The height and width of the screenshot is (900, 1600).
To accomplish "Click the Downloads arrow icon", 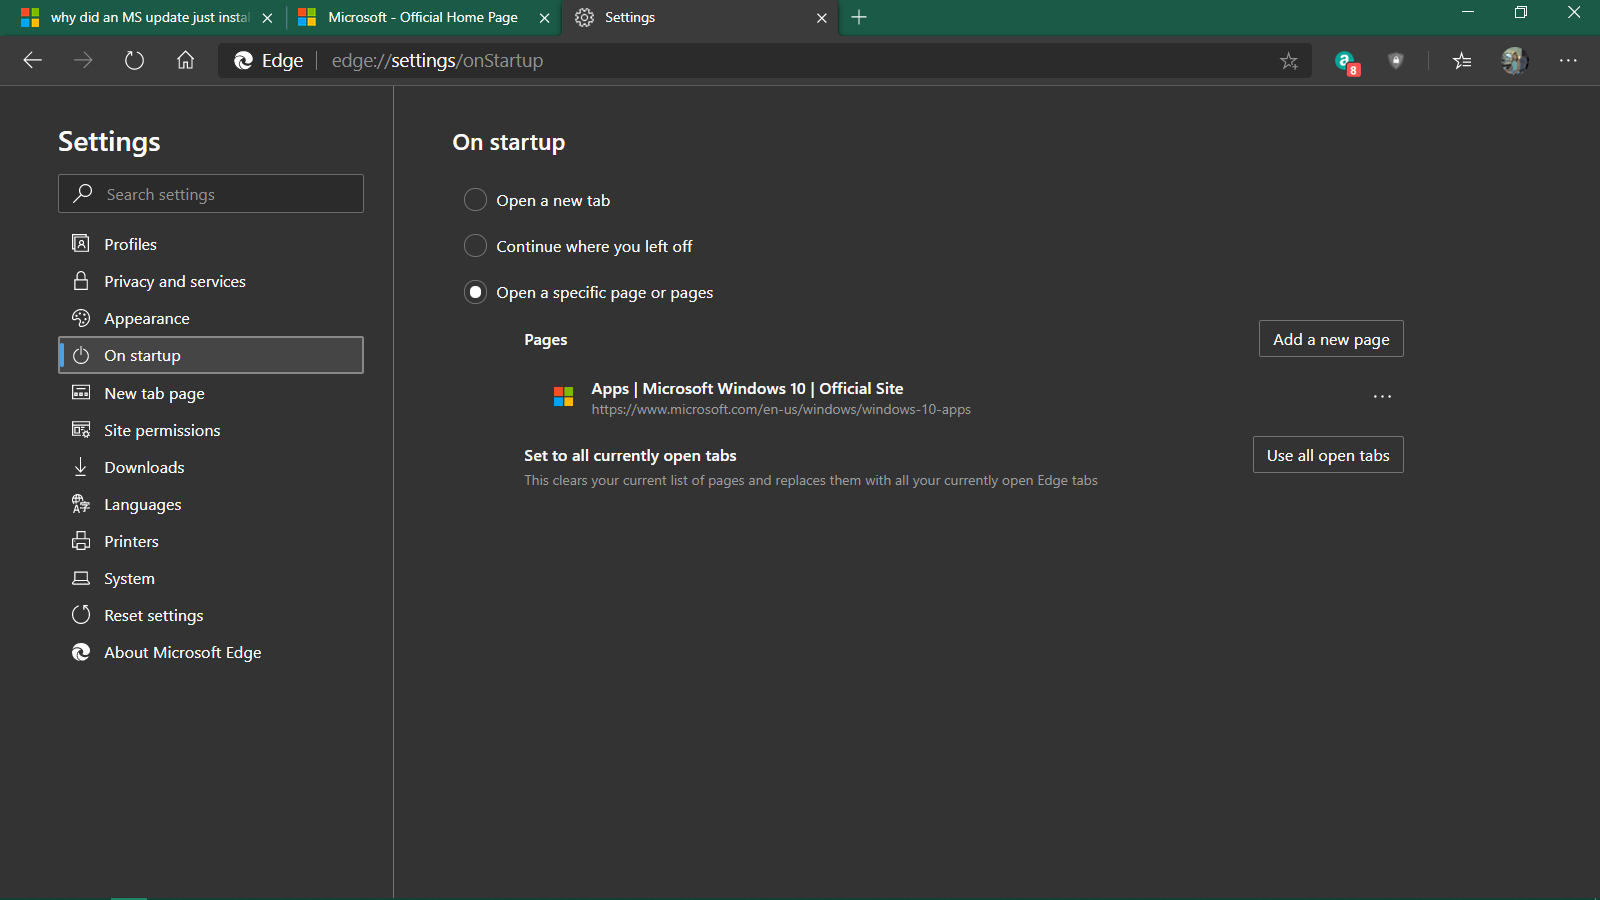I will point(81,467).
